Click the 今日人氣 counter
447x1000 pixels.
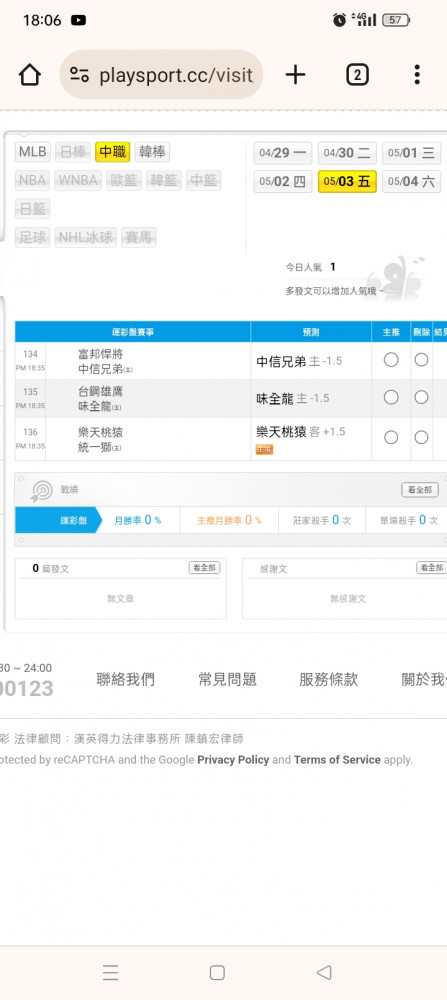pyautogui.click(x=310, y=267)
